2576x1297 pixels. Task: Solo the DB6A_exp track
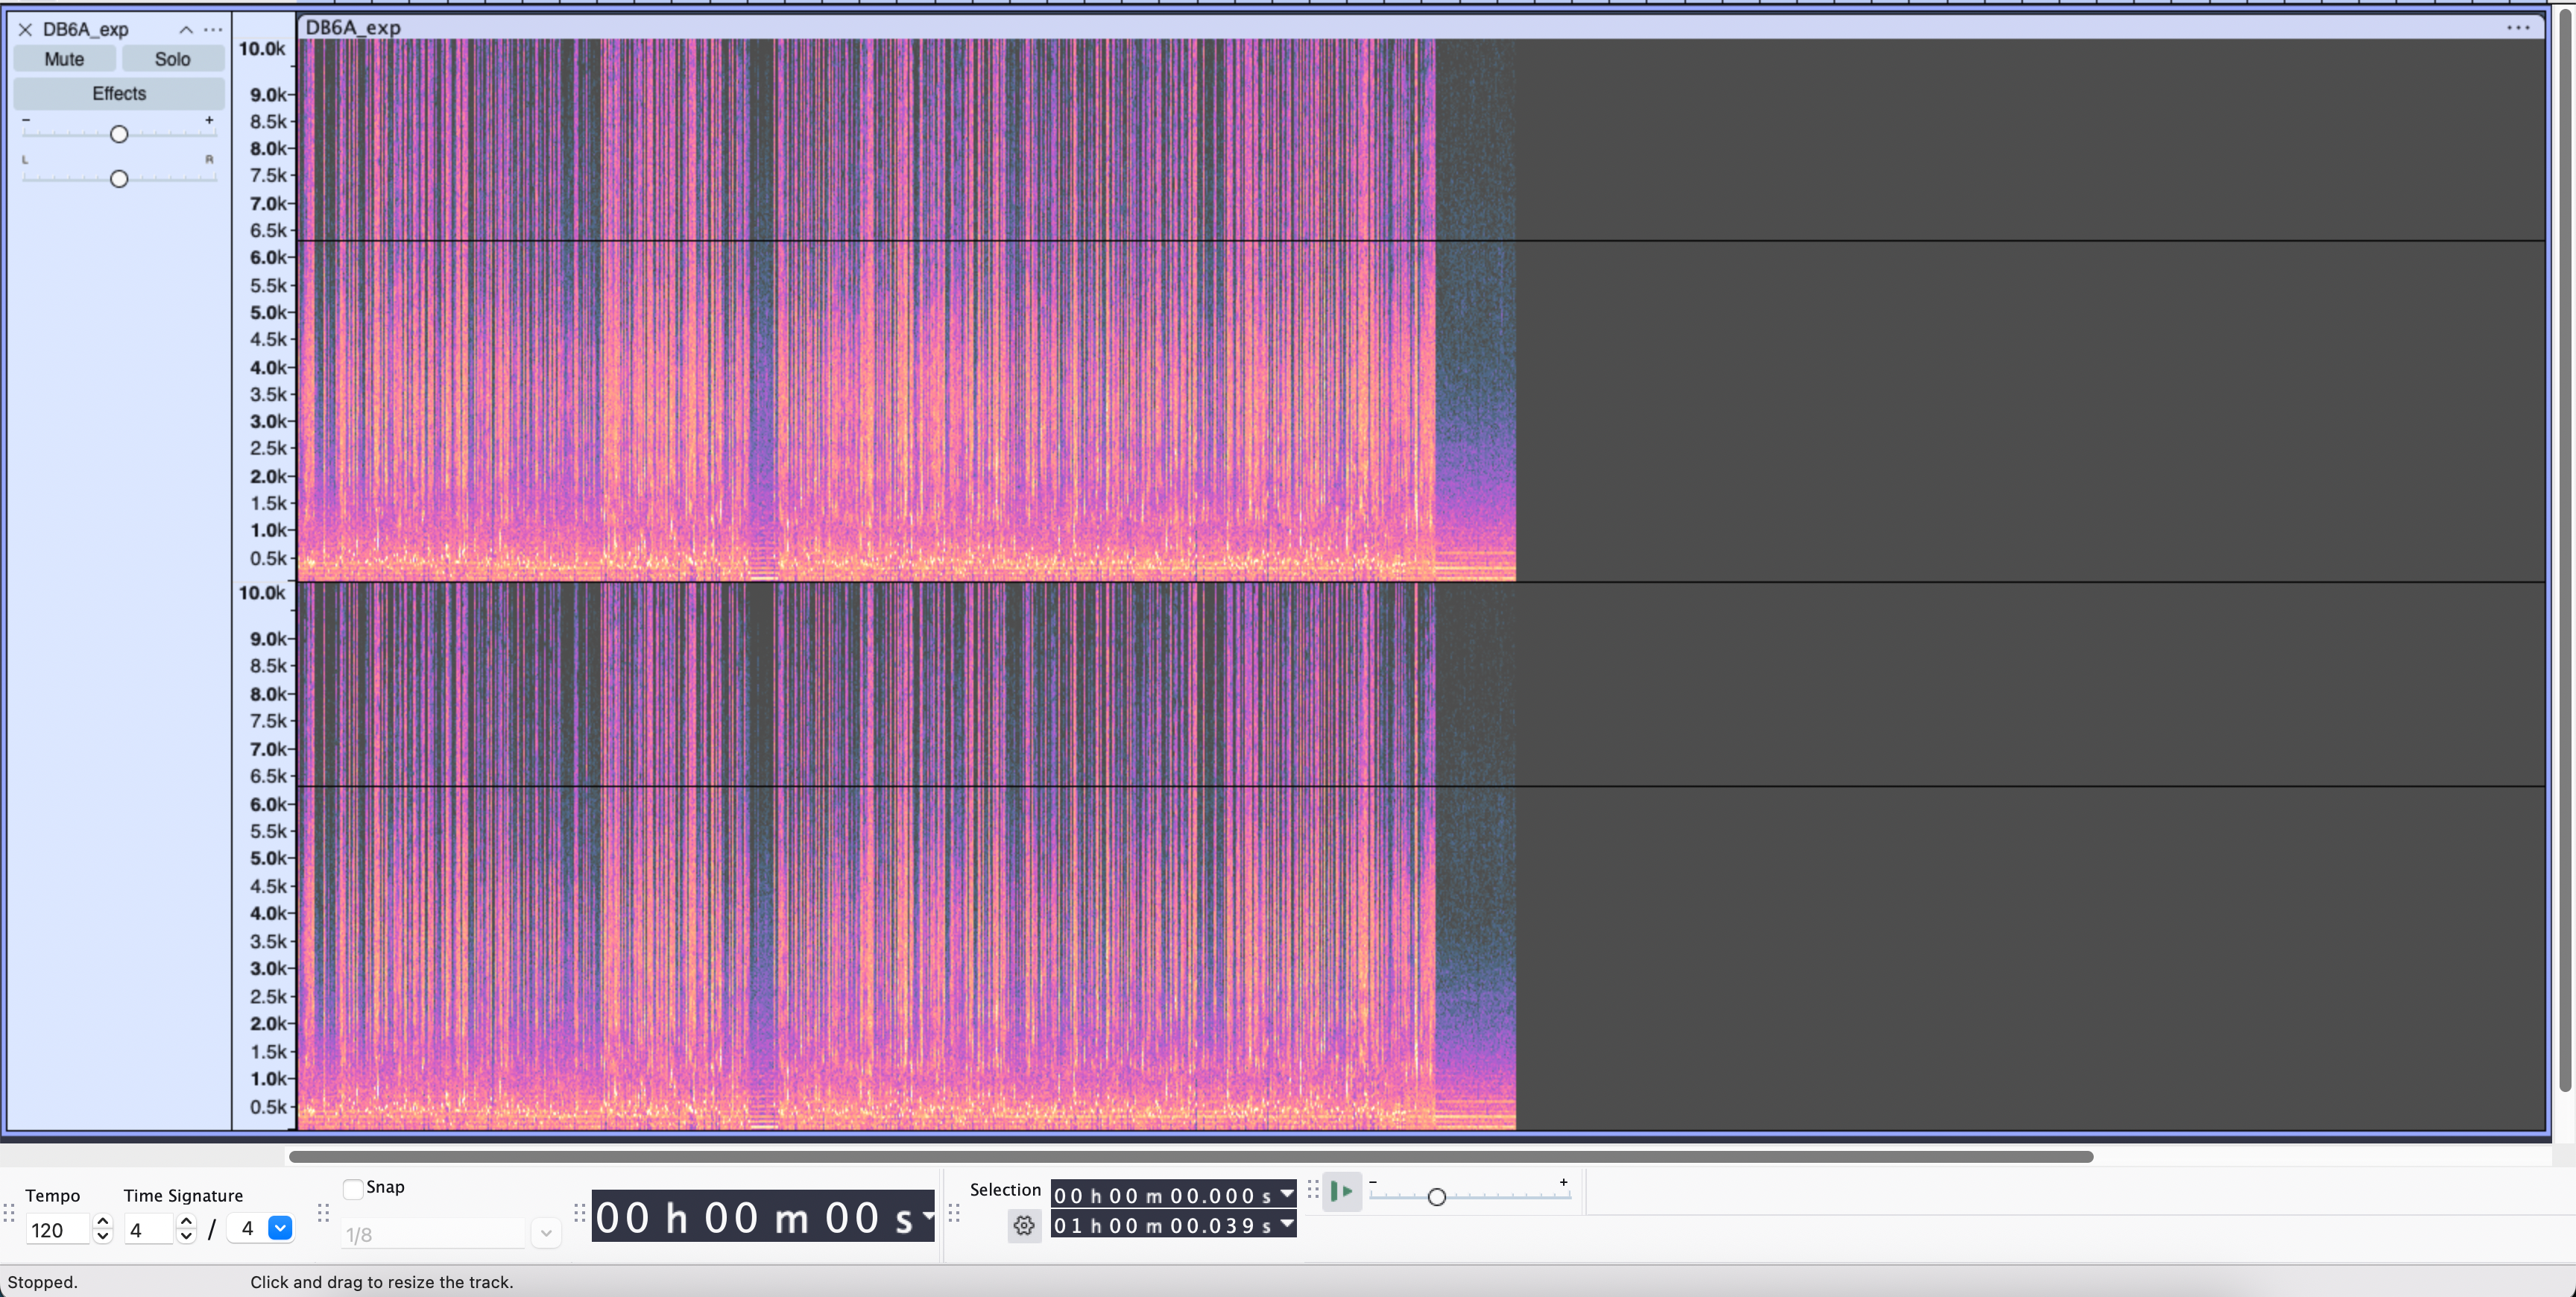[172, 59]
